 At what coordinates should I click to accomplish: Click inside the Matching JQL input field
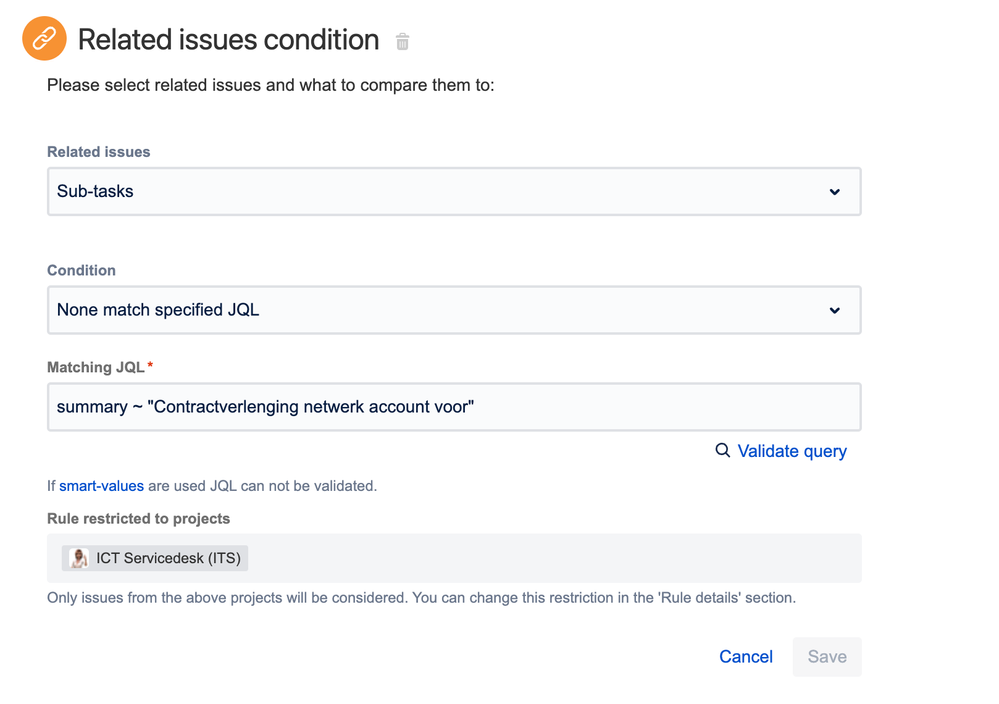[x=454, y=407]
